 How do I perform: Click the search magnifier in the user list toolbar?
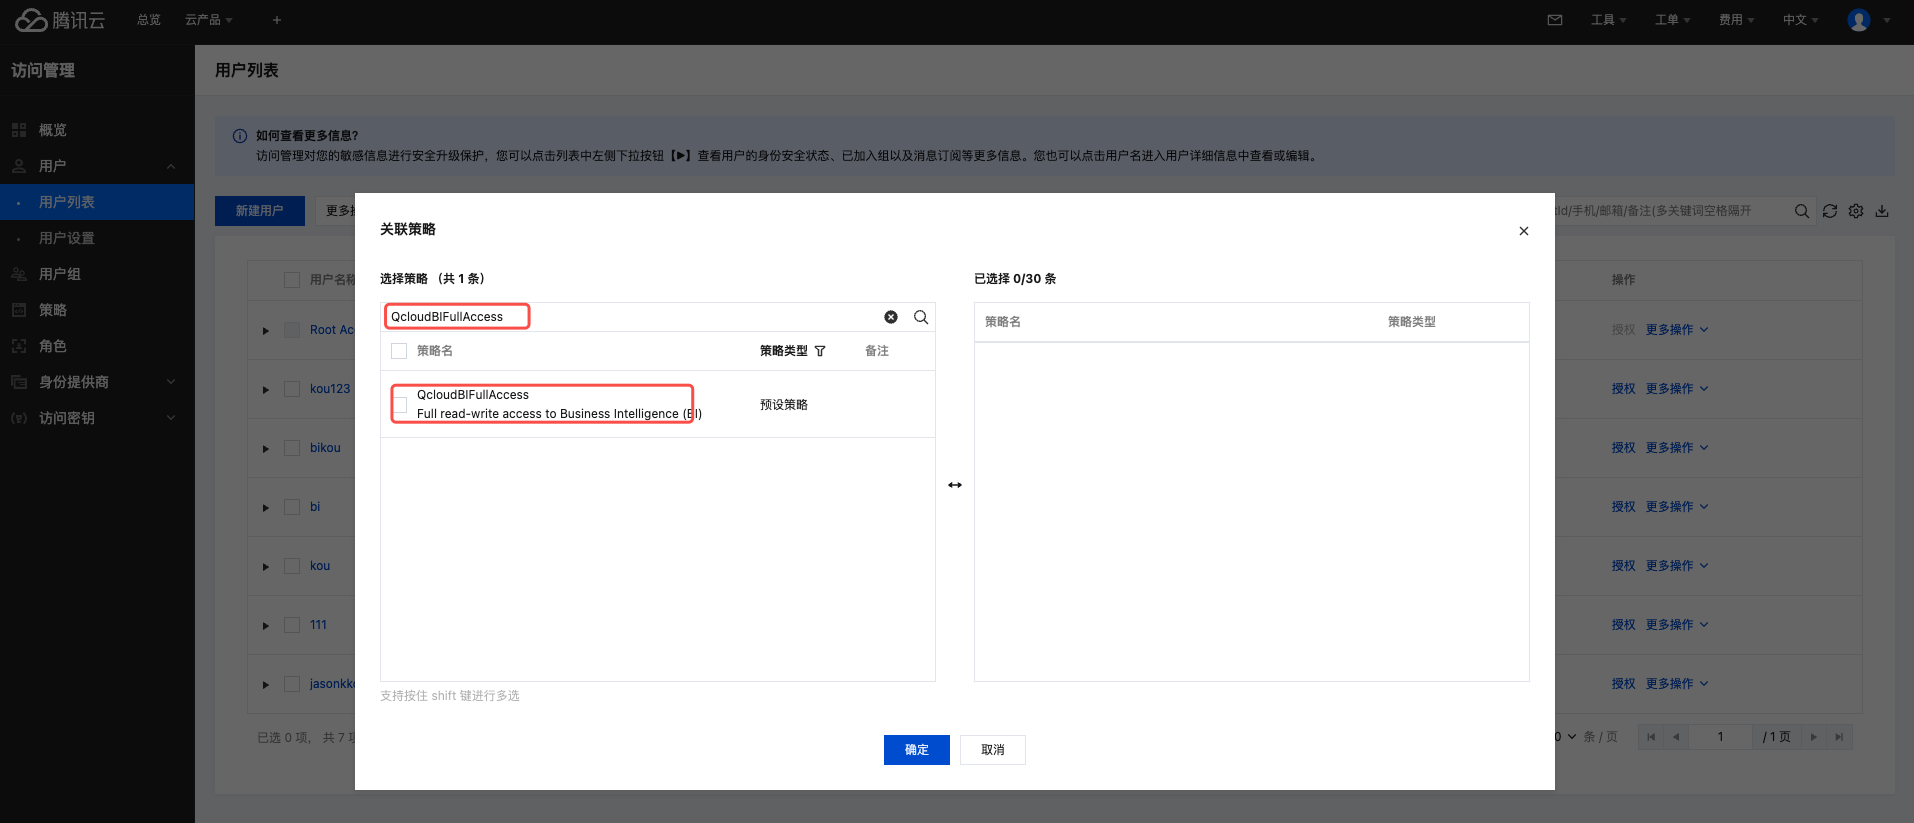point(1802,211)
